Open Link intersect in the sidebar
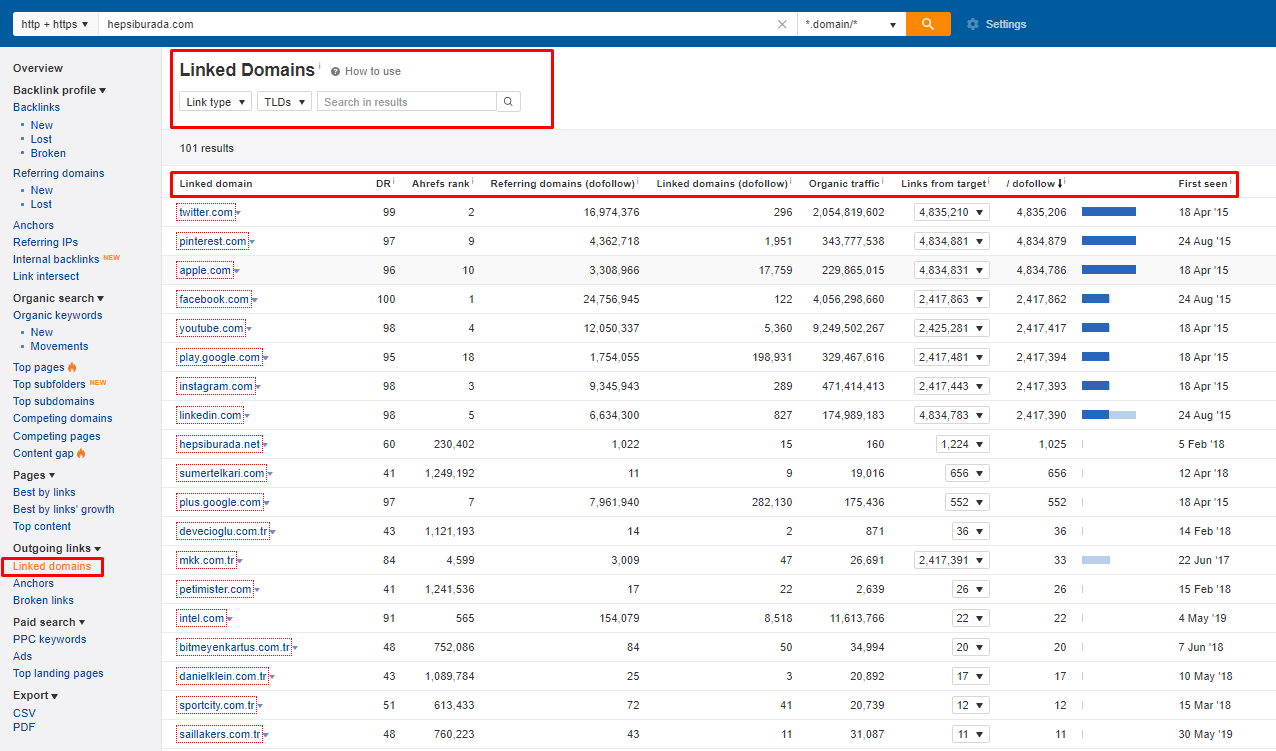Screen dimensions: 1276x751 (x=46, y=276)
